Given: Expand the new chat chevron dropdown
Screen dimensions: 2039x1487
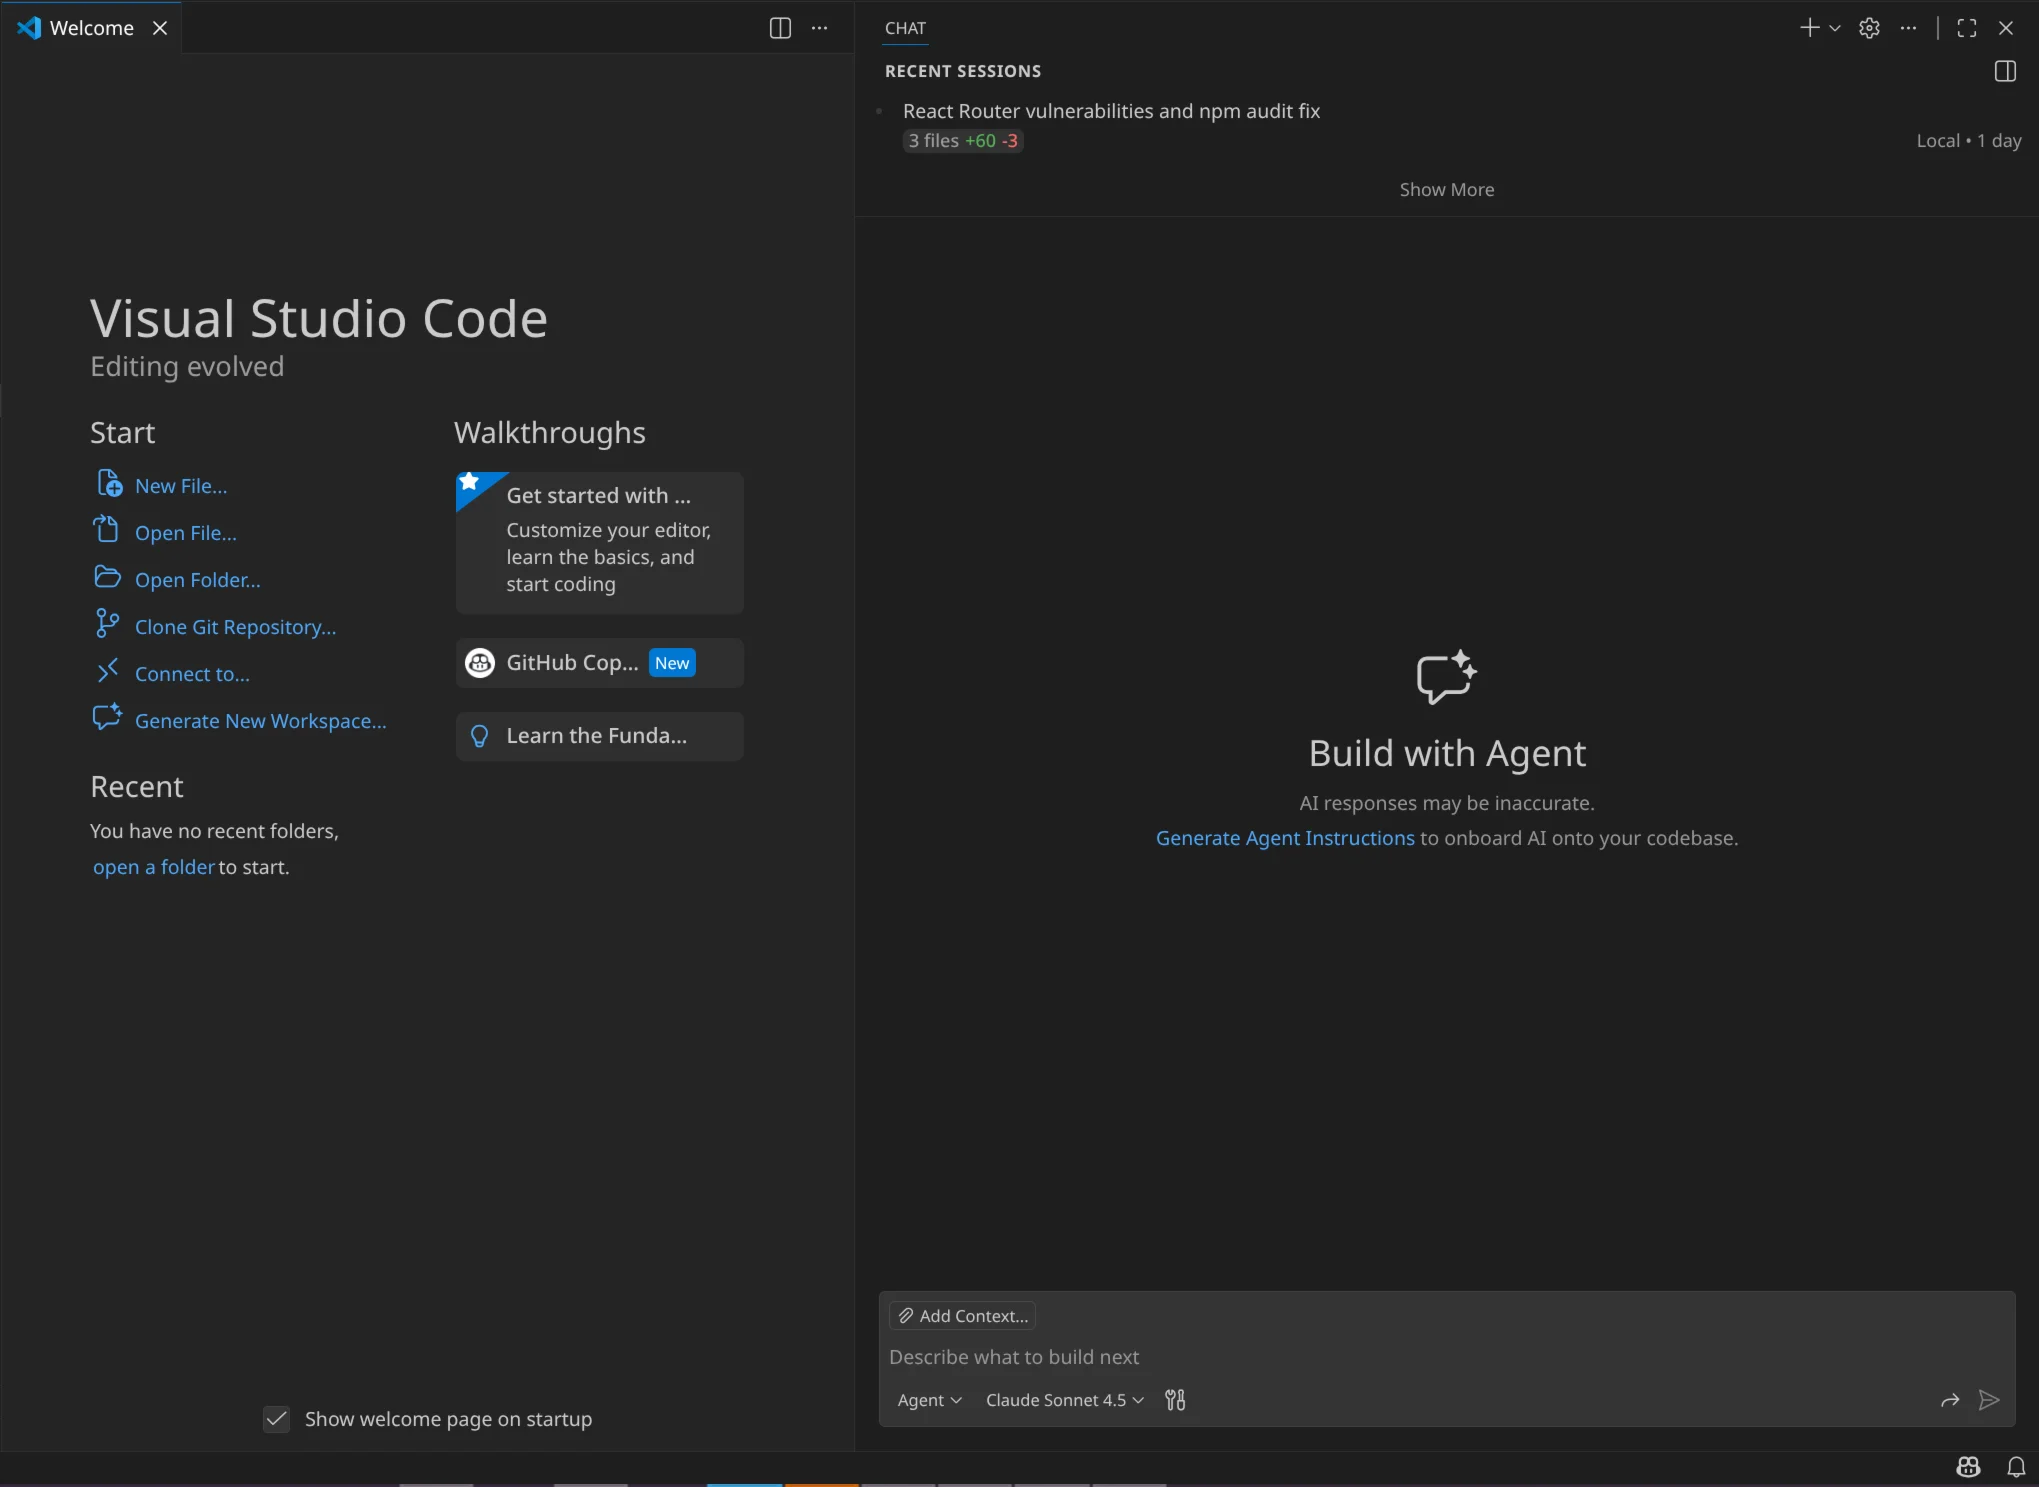Looking at the screenshot, I should (x=1836, y=28).
